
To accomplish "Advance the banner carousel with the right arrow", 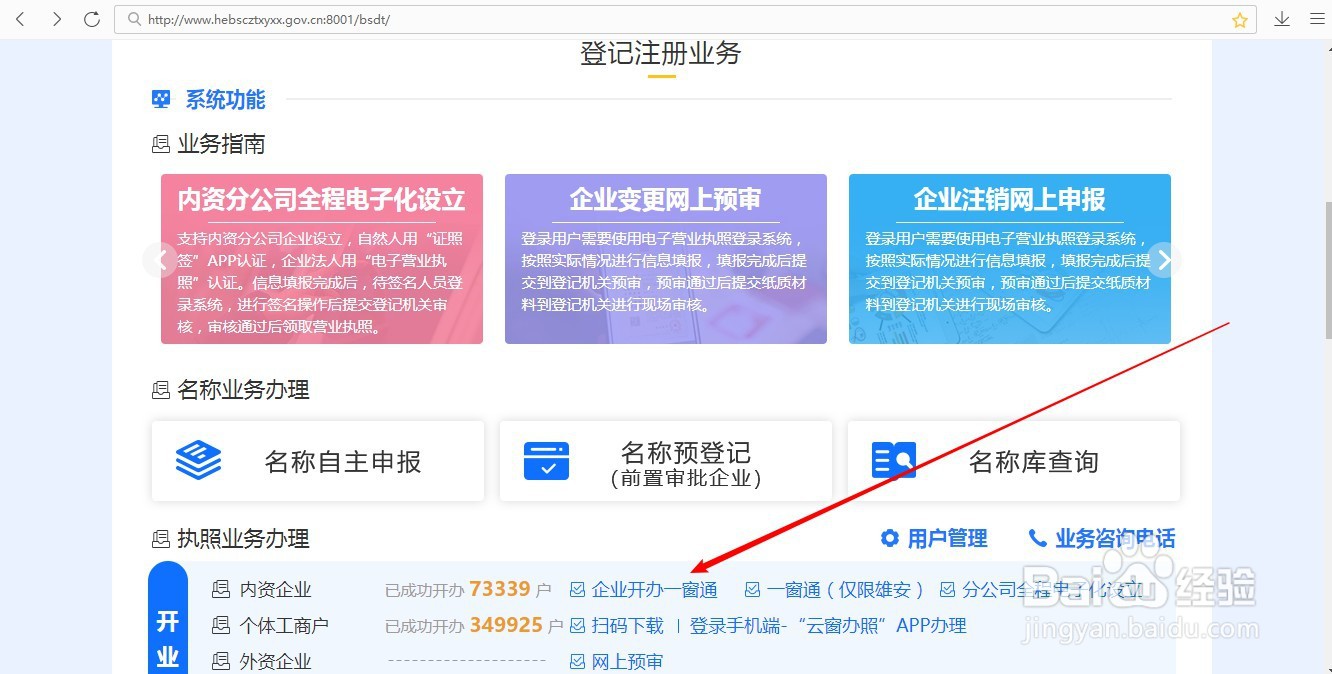I will coord(1165,259).
